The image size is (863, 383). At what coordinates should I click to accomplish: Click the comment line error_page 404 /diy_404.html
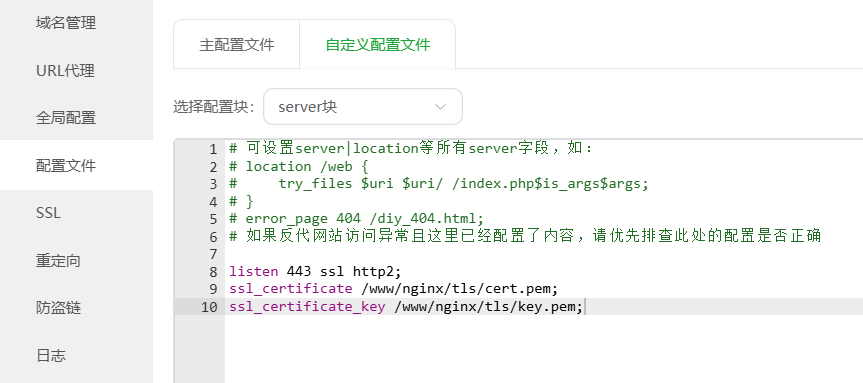click(x=357, y=218)
